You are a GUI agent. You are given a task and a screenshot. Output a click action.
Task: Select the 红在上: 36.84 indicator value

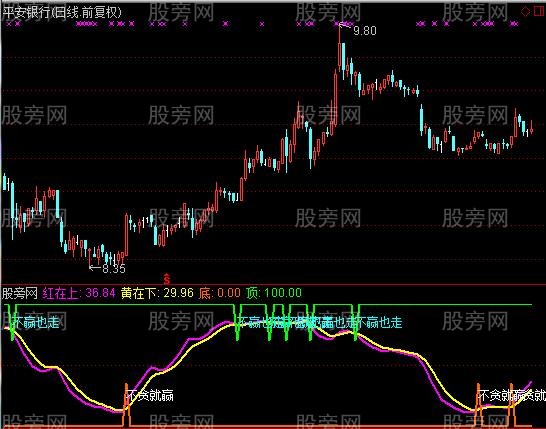pos(79,293)
